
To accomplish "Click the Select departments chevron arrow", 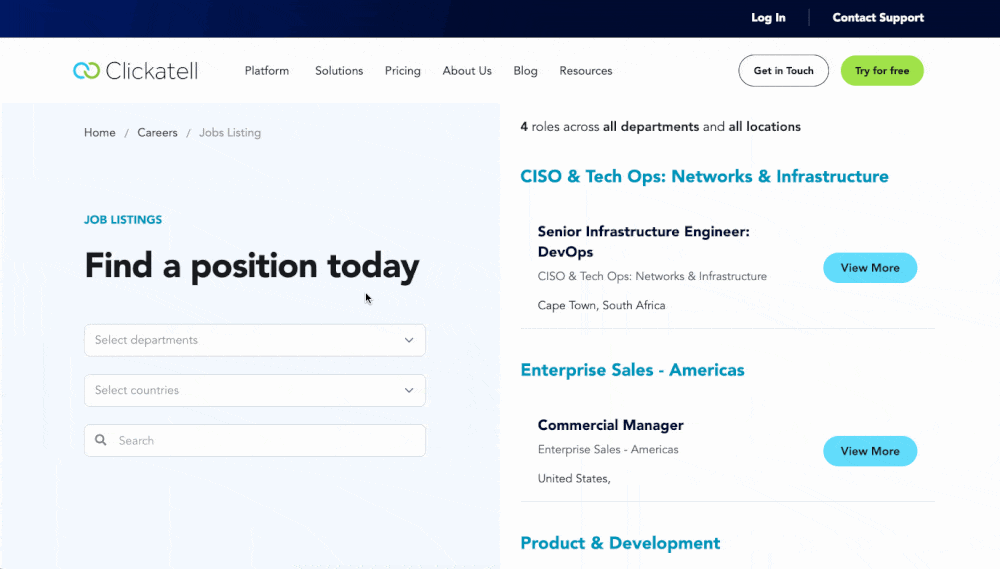I will coord(409,340).
